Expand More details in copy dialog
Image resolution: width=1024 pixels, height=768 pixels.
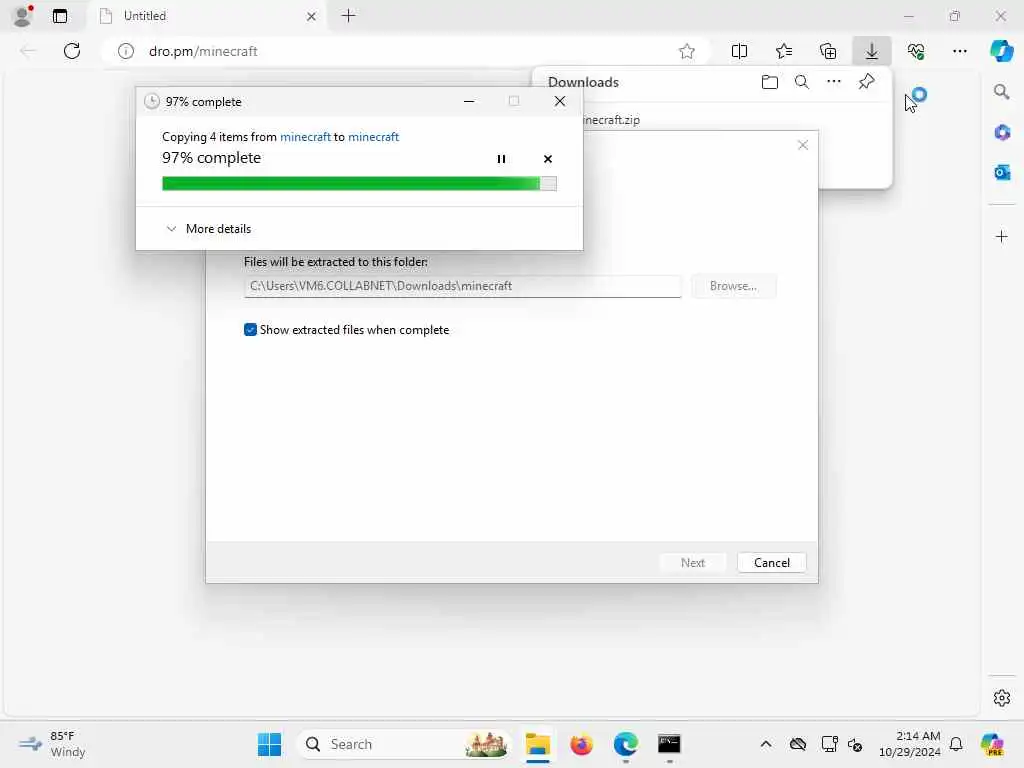(x=208, y=229)
